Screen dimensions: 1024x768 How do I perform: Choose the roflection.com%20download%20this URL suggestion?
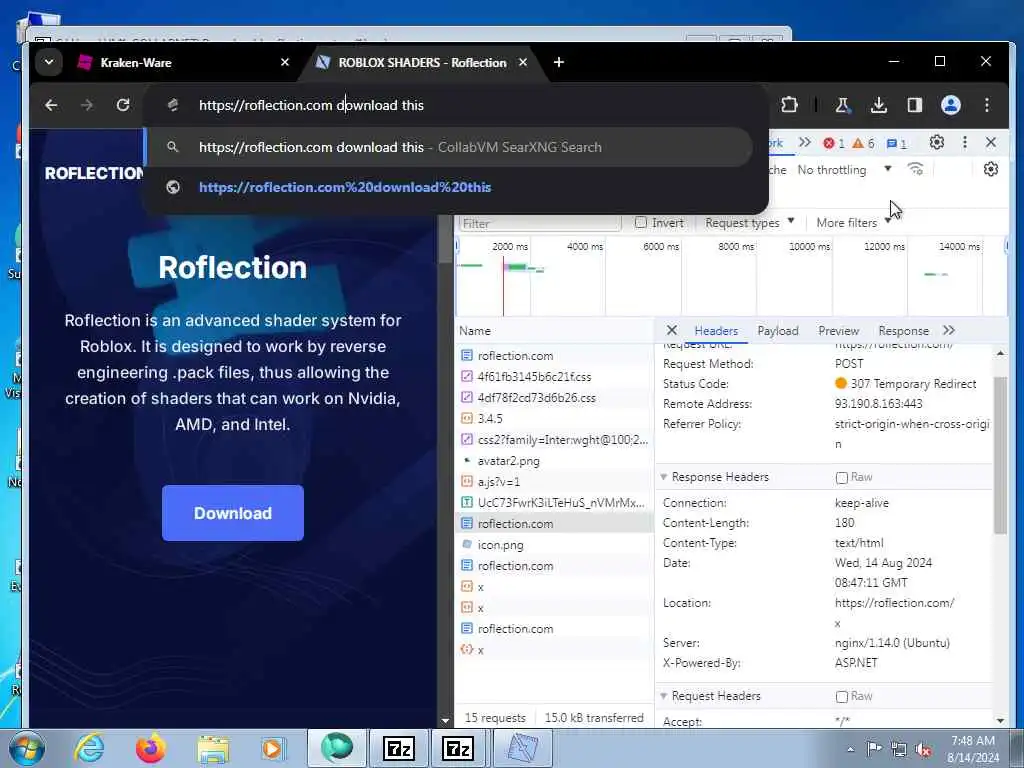click(x=345, y=187)
